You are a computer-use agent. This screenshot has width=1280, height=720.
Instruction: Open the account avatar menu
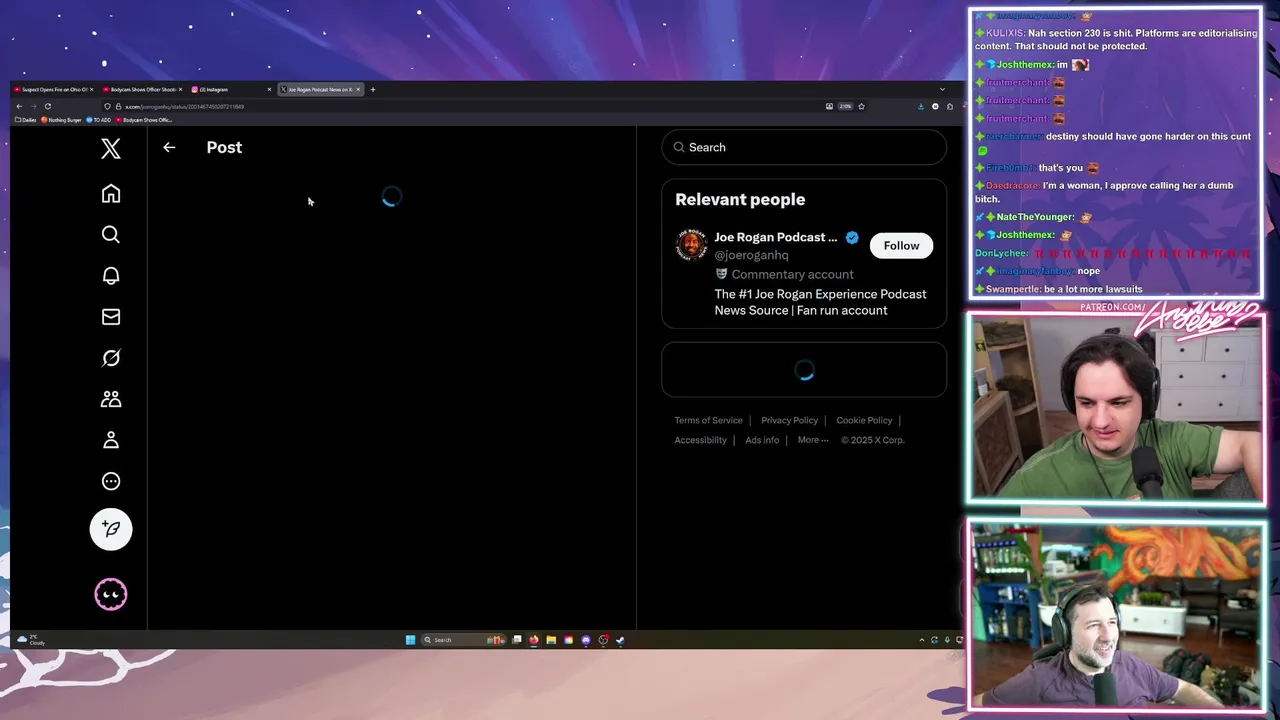111,595
